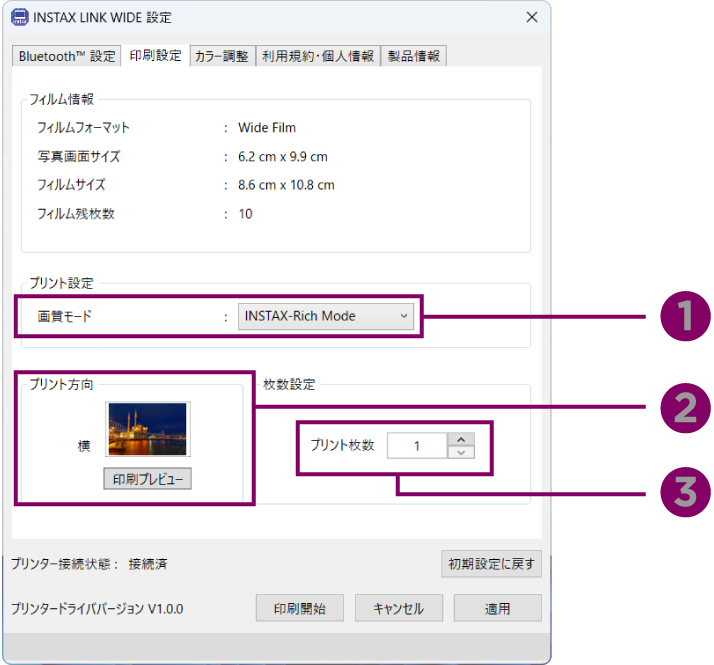Click the 印刷開始 button
This screenshot has height=665, width=714.
(300, 608)
